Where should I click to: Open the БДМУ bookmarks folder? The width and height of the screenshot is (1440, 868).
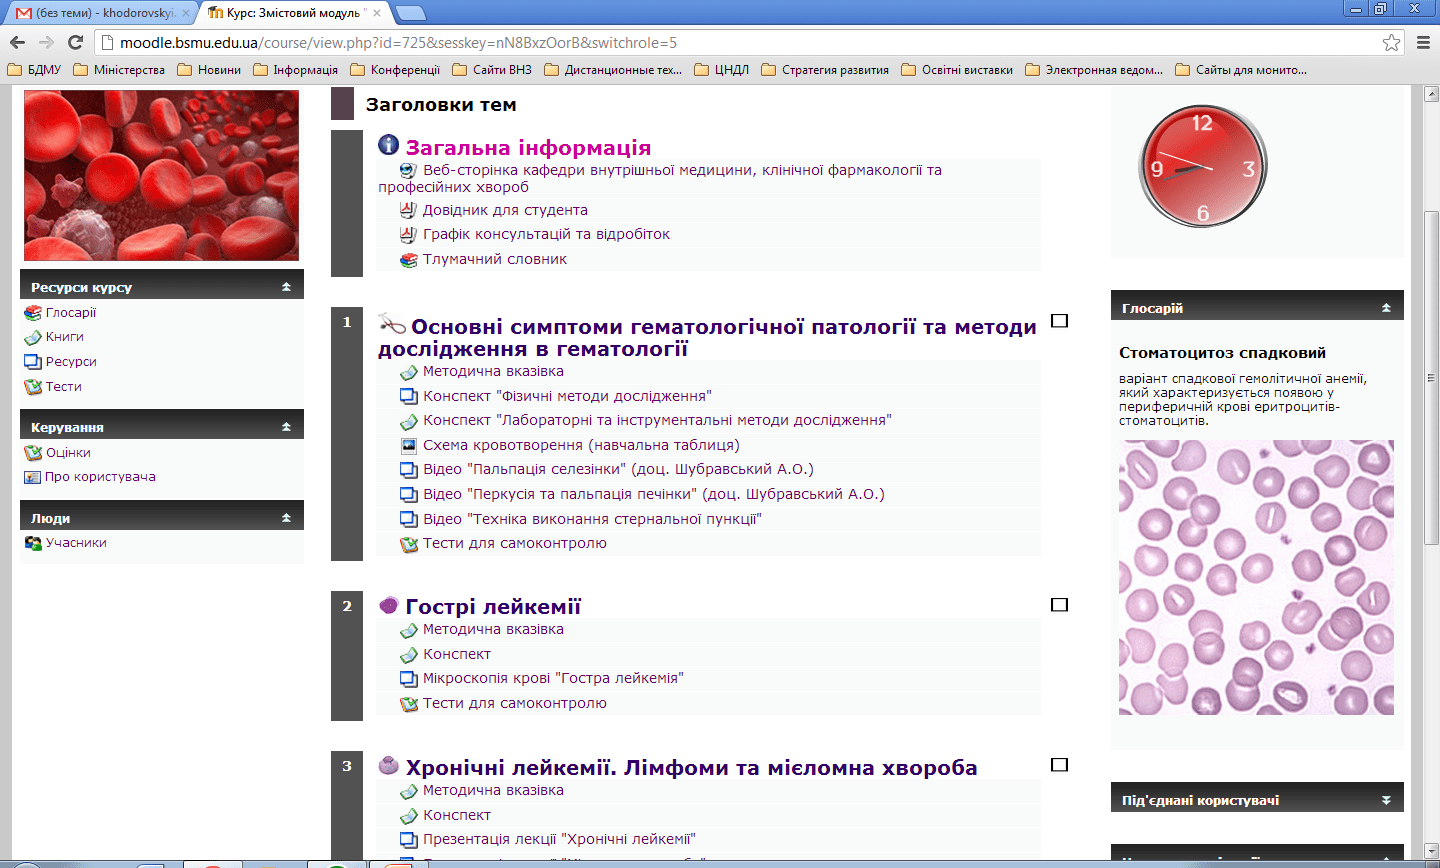tap(34, 70)
